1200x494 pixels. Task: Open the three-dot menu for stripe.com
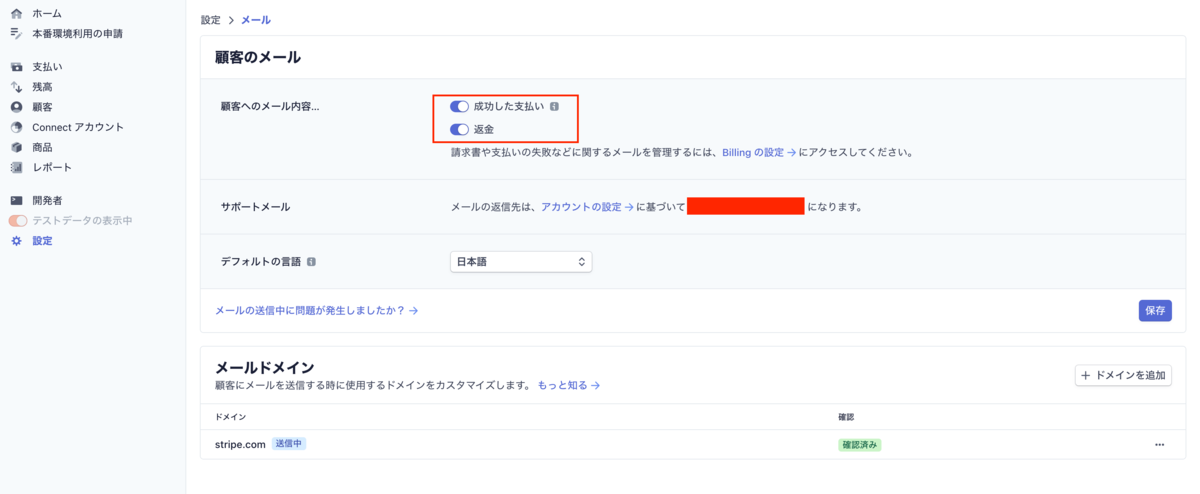1159,445
